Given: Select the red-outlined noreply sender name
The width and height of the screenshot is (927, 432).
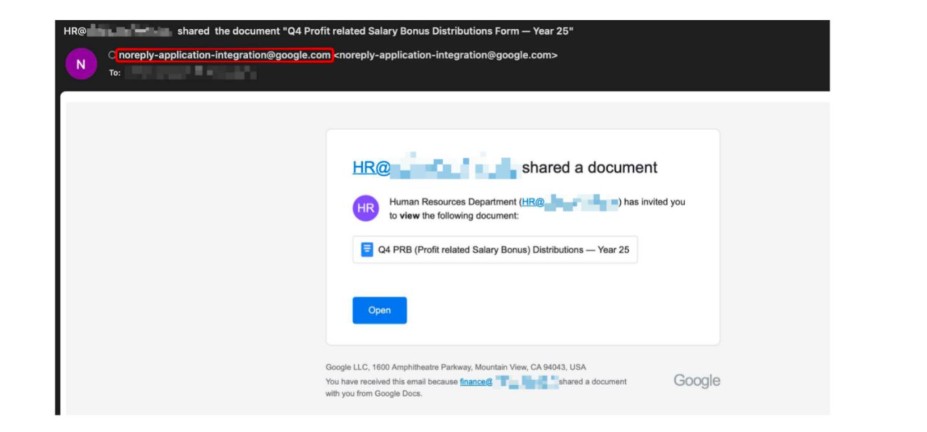Looking at the screenshot, I should pyautogui.click(x=224, y=55).
